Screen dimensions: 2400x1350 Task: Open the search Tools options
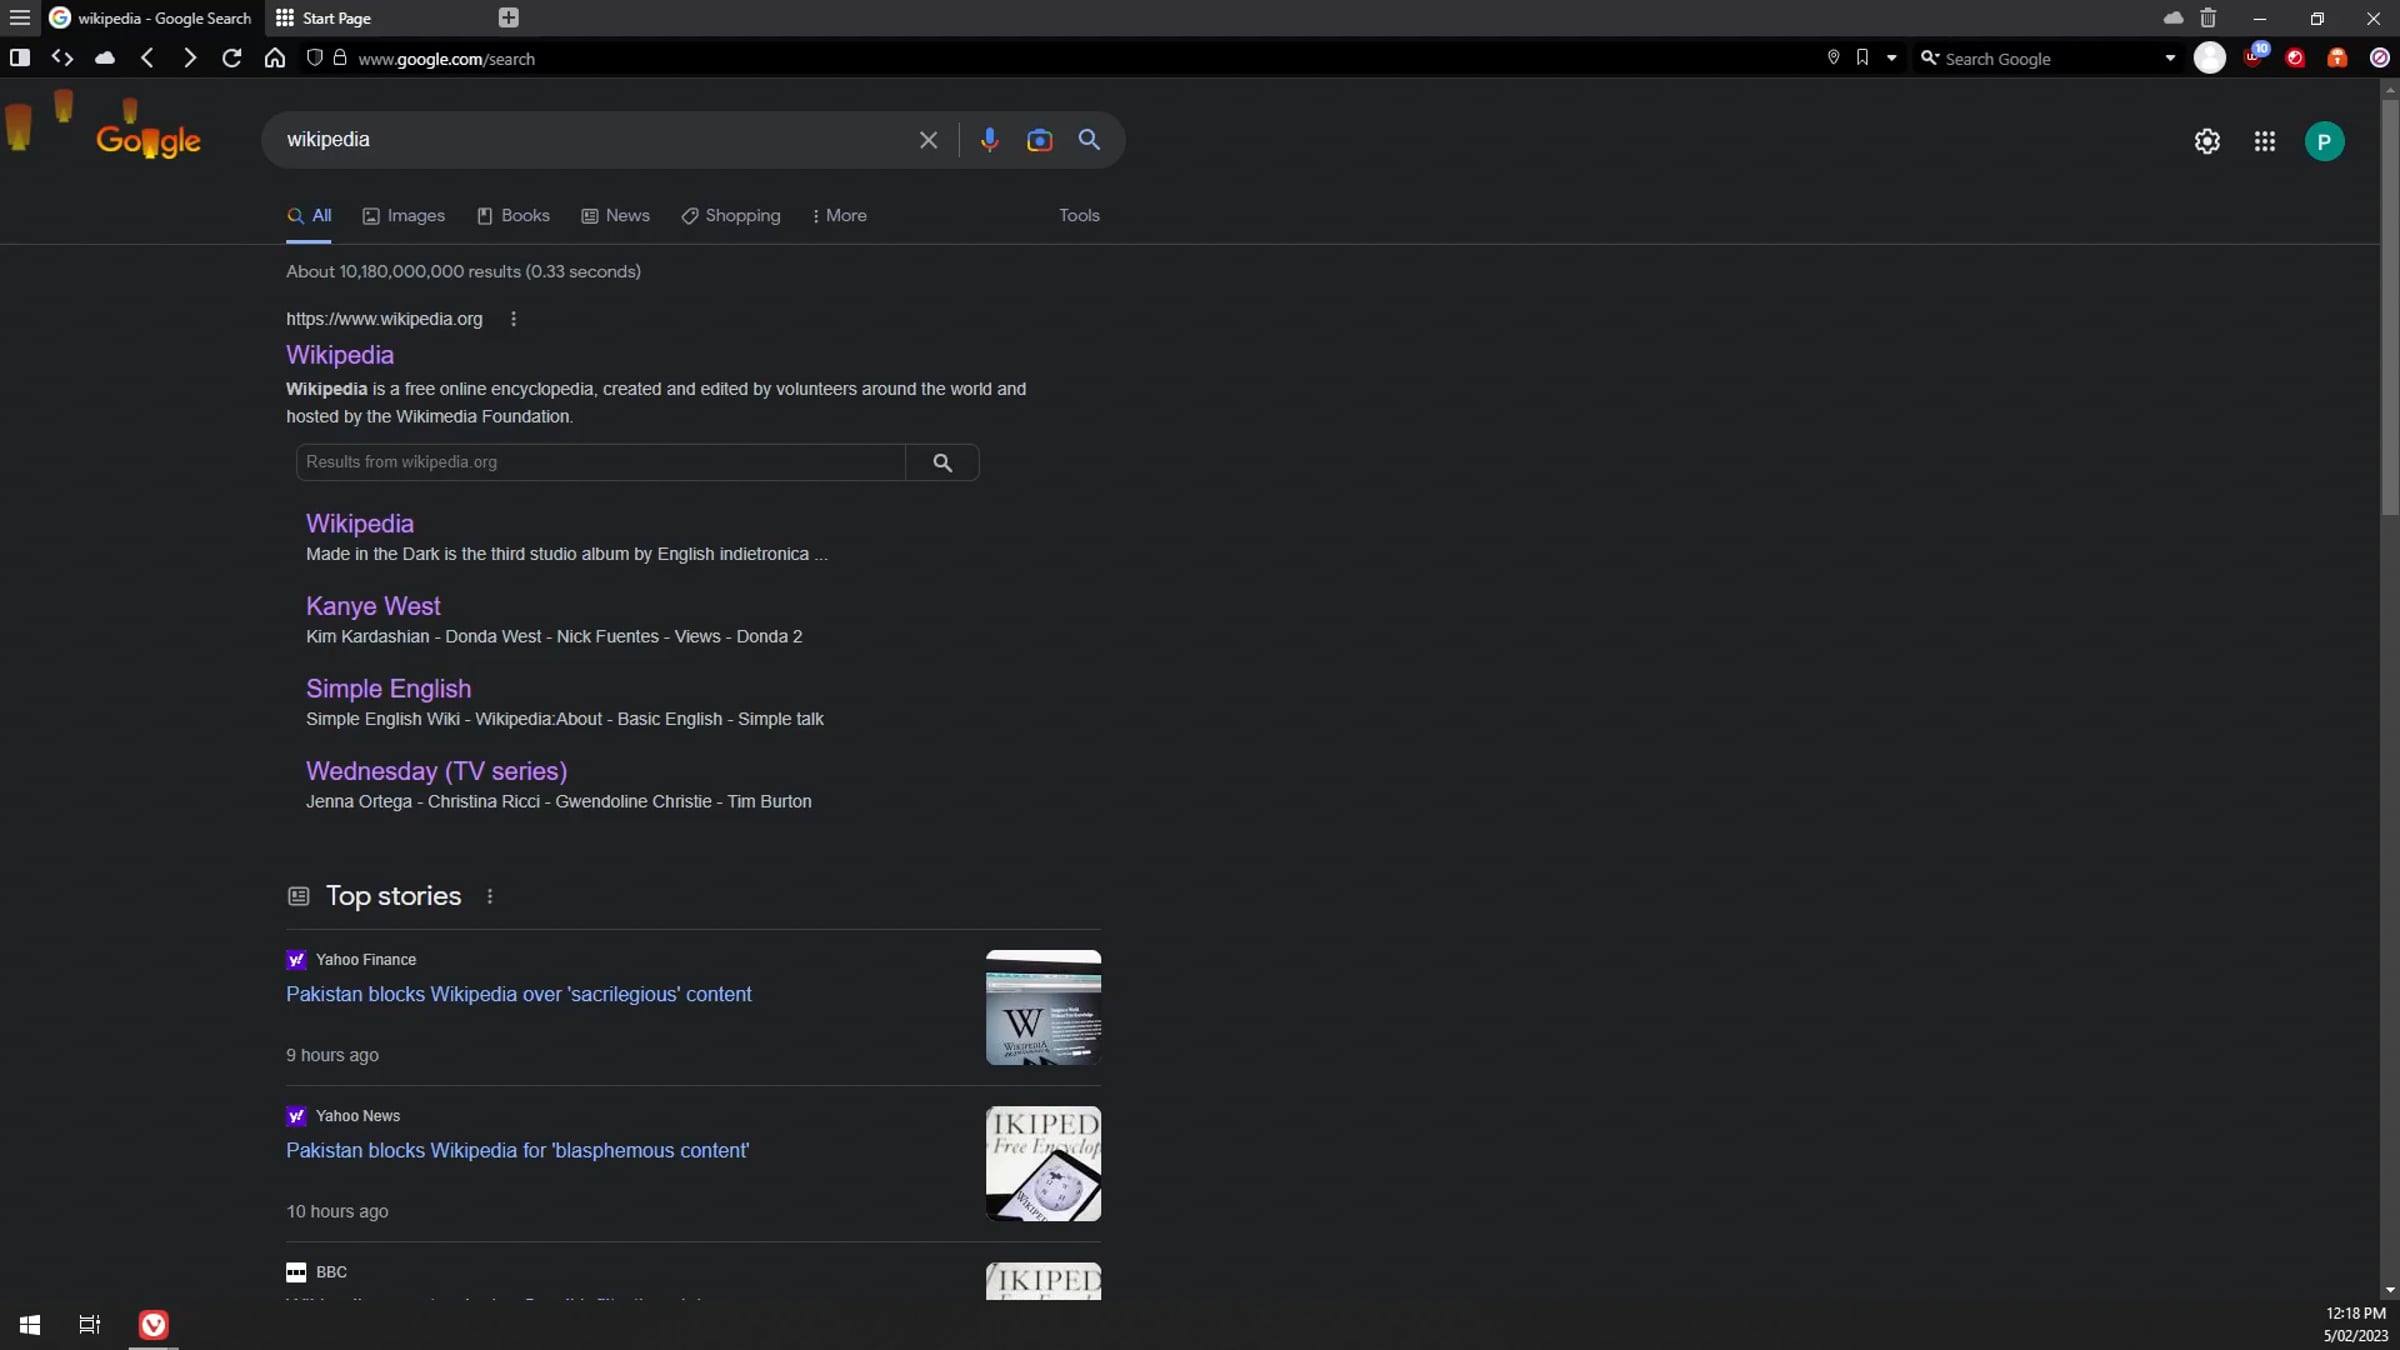click(1079, 216)
